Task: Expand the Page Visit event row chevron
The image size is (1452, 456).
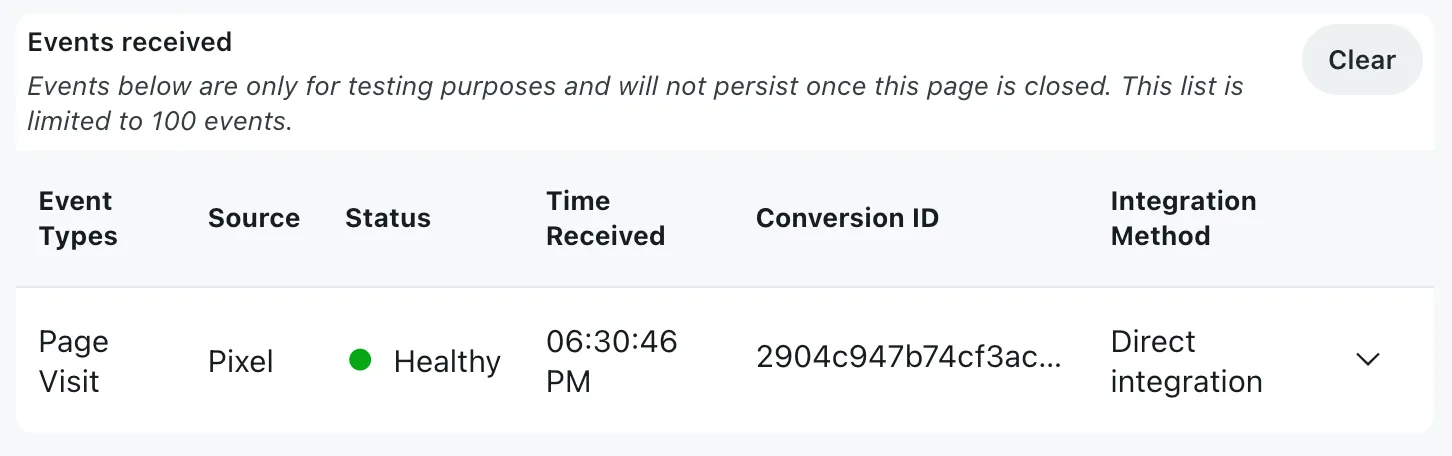Action: 1367,360
